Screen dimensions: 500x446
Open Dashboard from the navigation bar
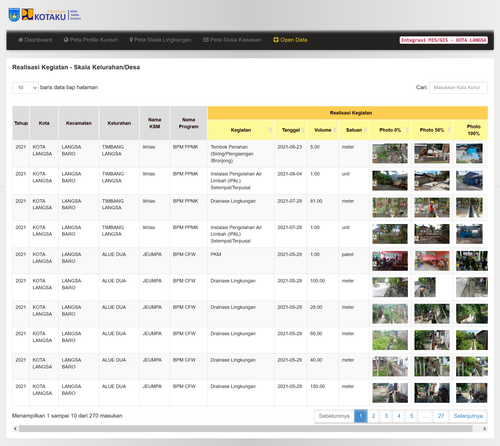click(x=35, y=40)
